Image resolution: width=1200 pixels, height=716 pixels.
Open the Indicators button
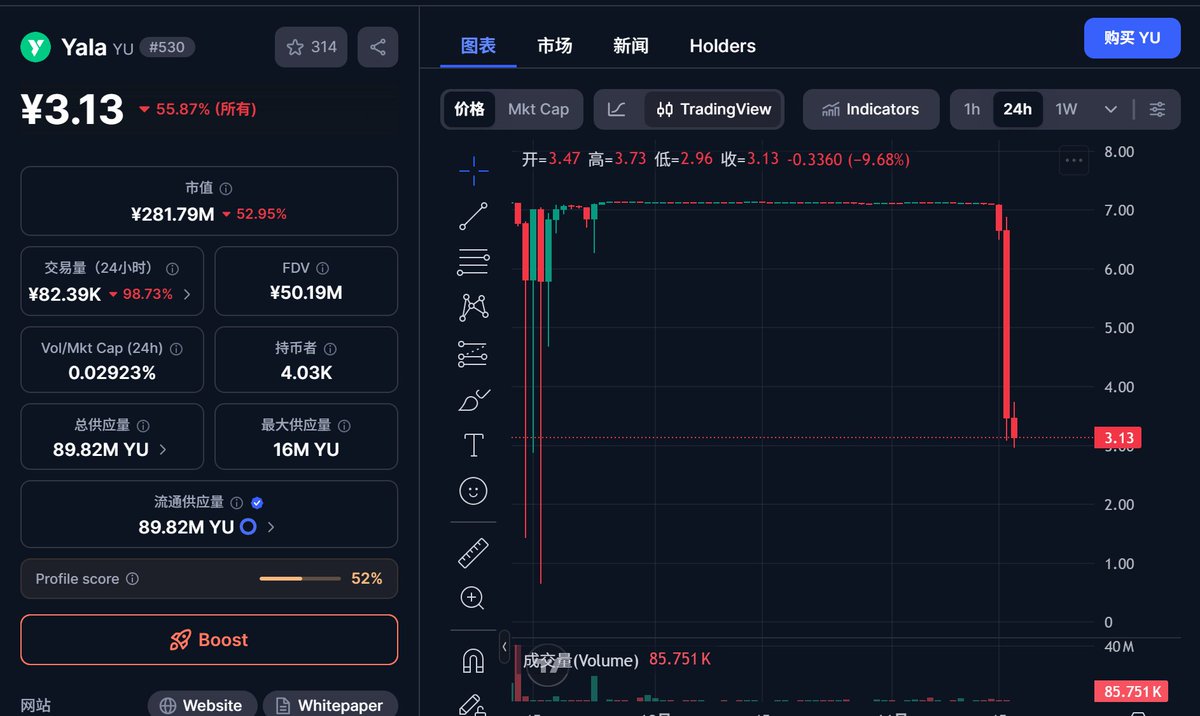coord(871,109)
